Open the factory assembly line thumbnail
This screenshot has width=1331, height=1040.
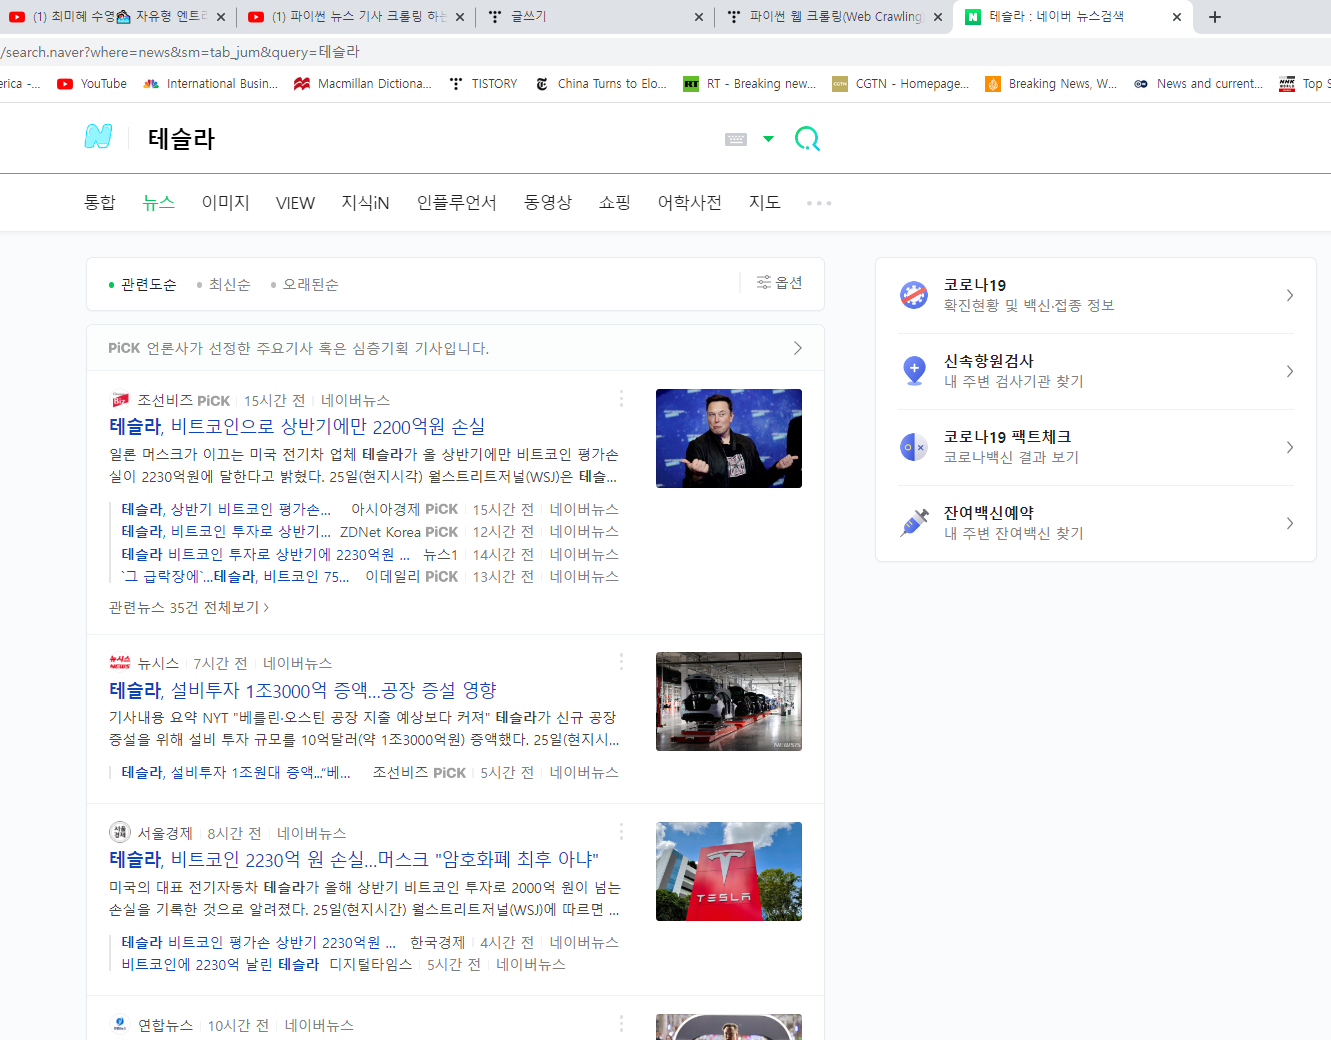click(x=729, y=701)
